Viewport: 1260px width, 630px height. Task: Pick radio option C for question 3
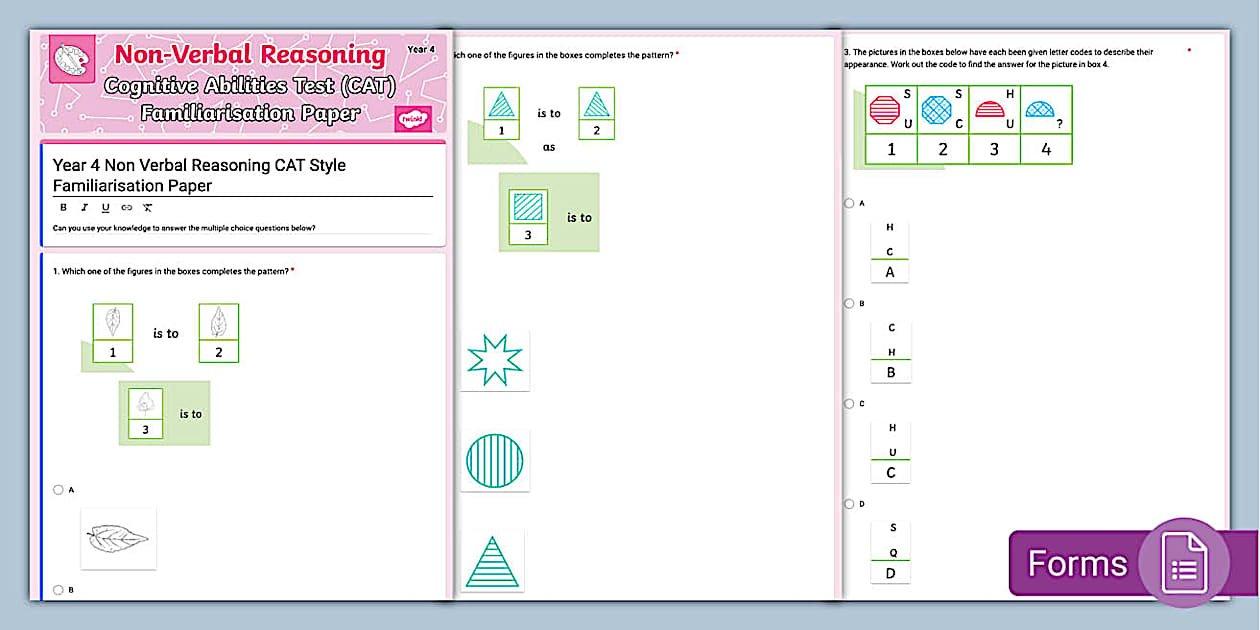(849, 404)
